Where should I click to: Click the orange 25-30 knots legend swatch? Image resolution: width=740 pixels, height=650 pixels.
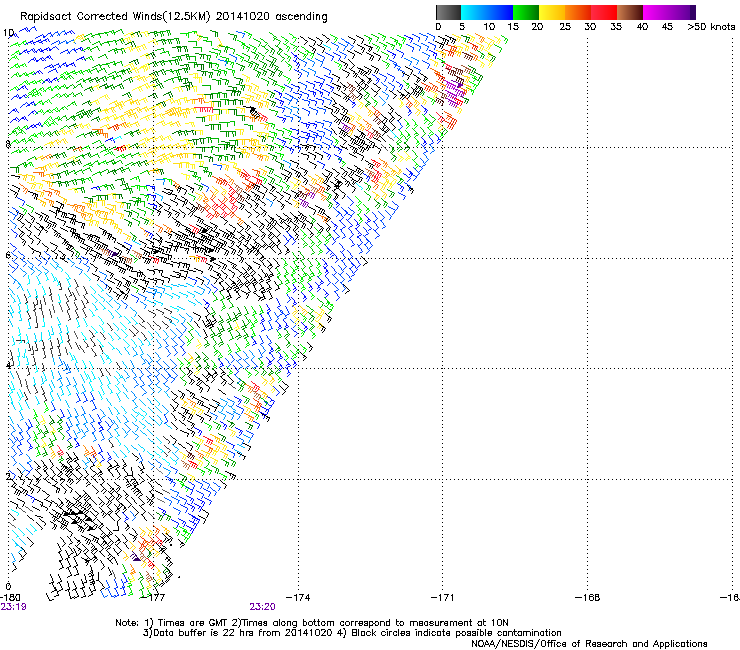pos(578,12)
